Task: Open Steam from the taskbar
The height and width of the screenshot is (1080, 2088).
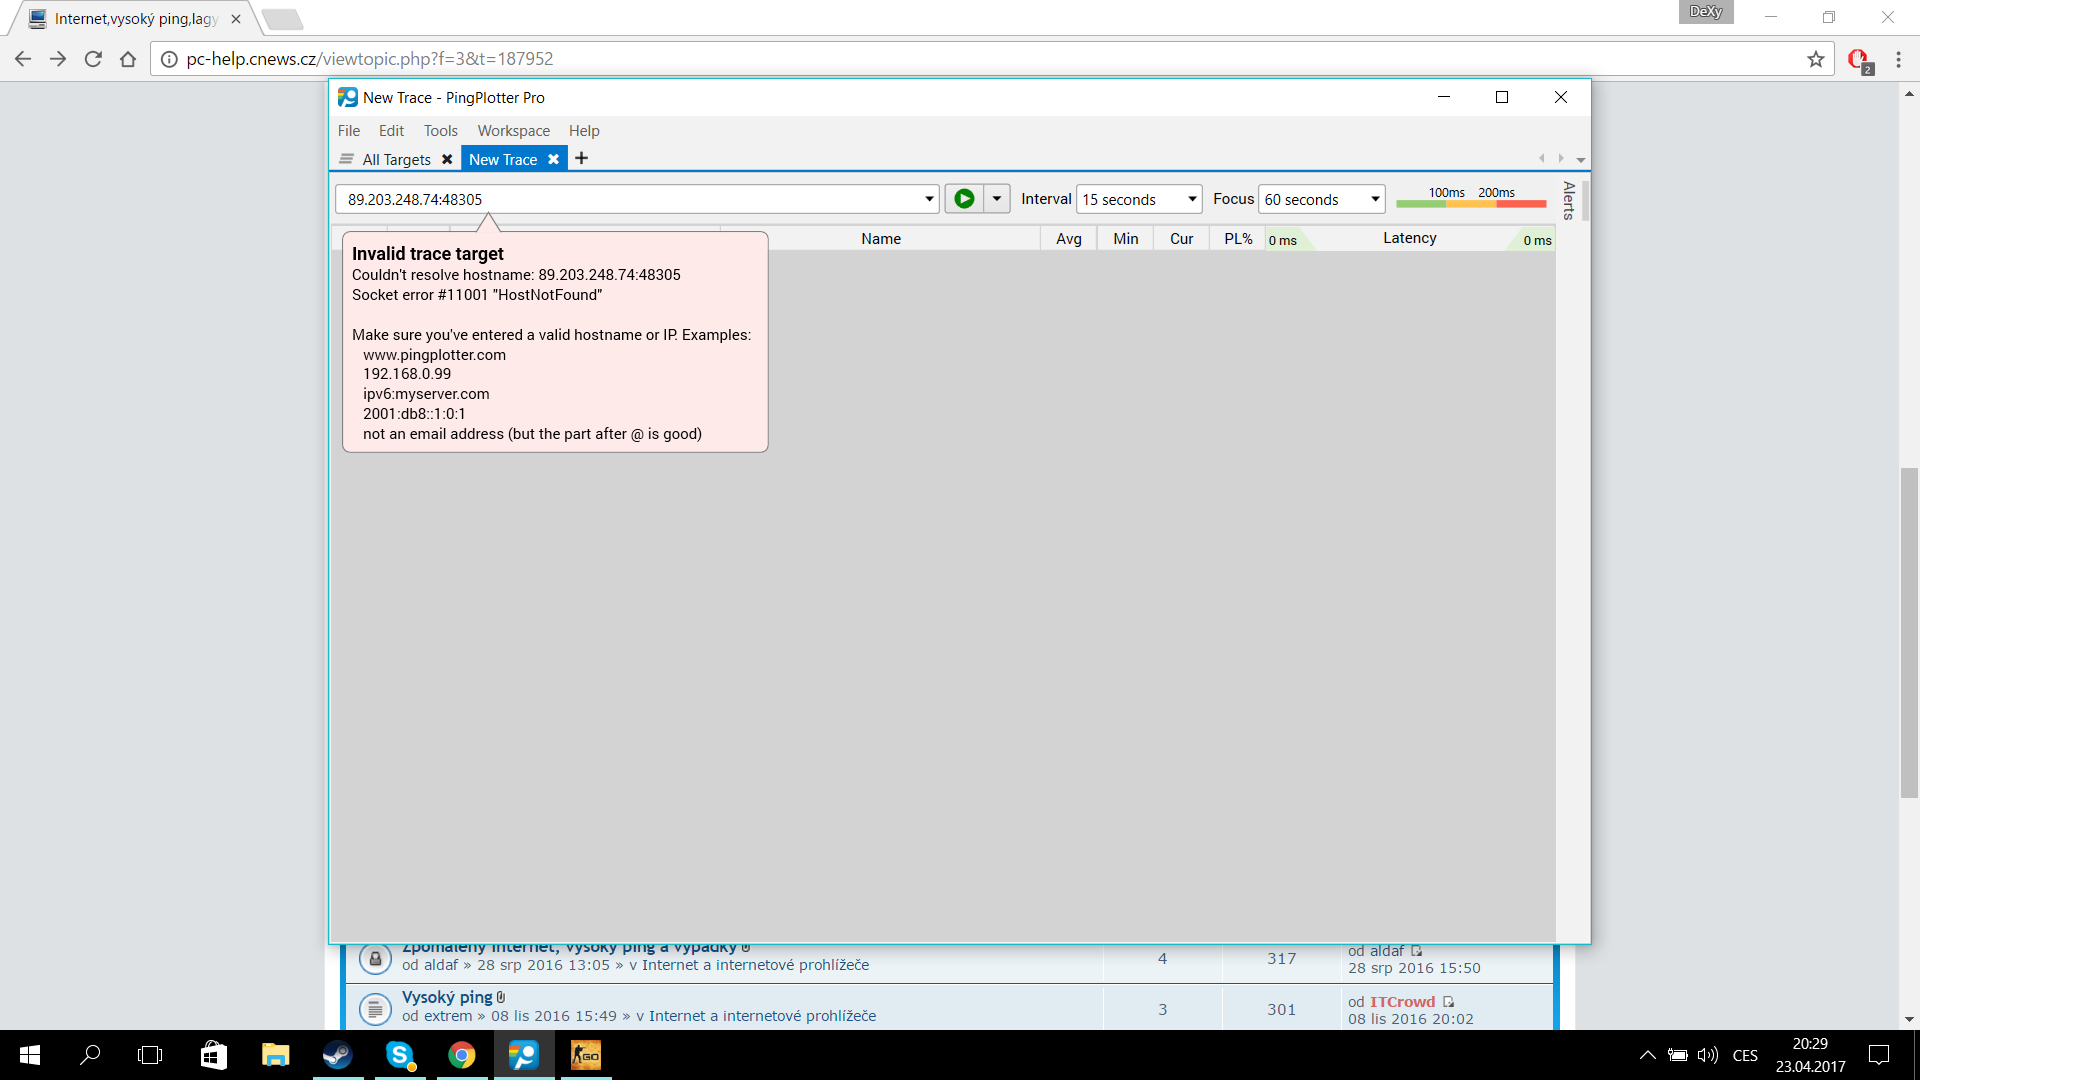Action: pyautogui.click(x=337, y=1055)
